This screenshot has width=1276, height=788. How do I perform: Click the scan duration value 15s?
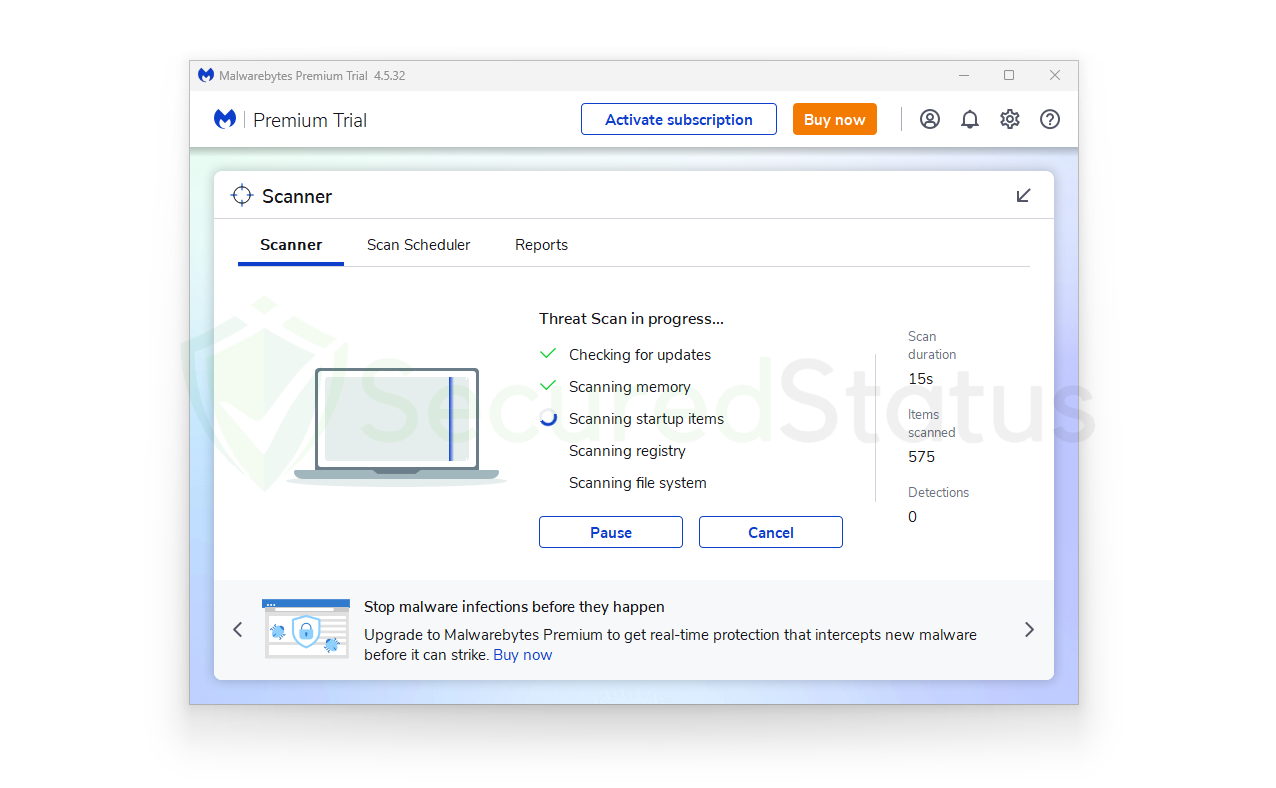pos(921,379)
